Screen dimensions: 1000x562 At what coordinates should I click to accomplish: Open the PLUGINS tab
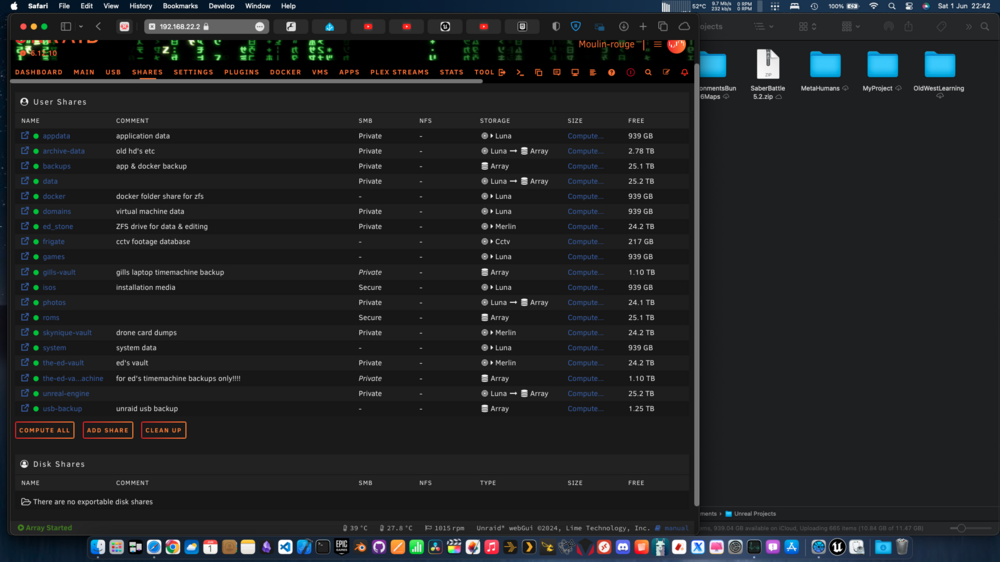(x=242, y=73)
